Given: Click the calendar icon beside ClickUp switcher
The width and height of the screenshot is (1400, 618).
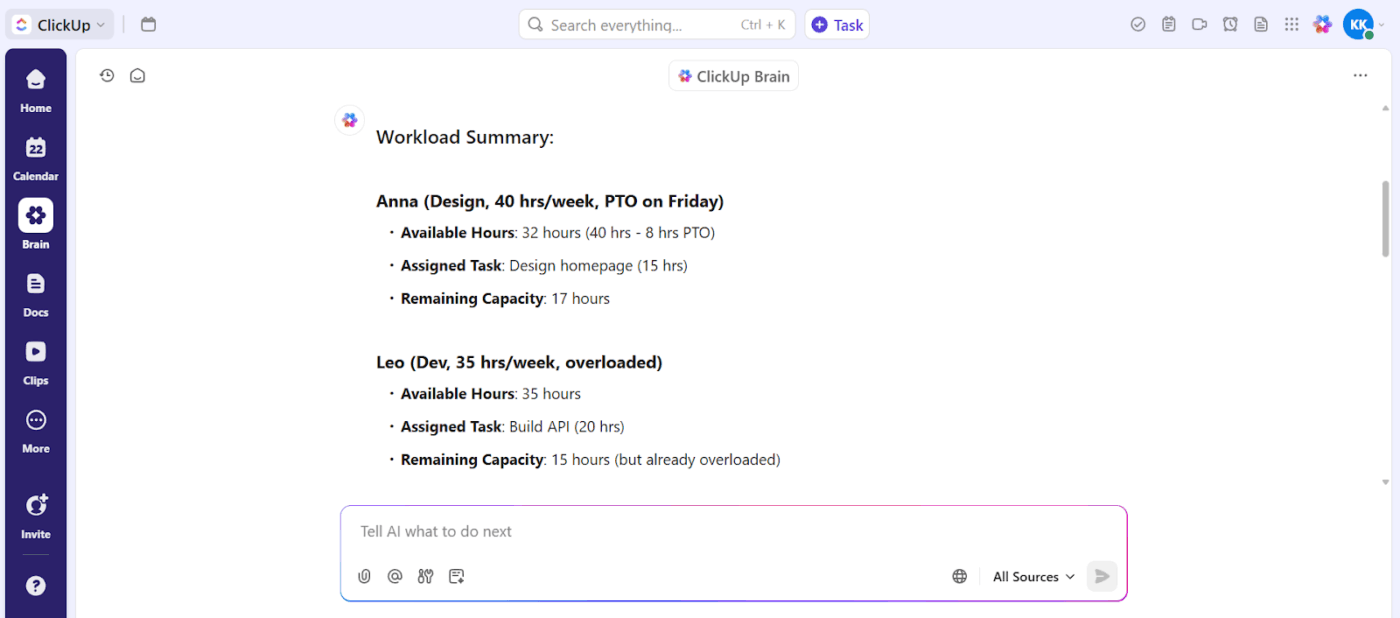Looking at the screenshot, I should [148, 25].
